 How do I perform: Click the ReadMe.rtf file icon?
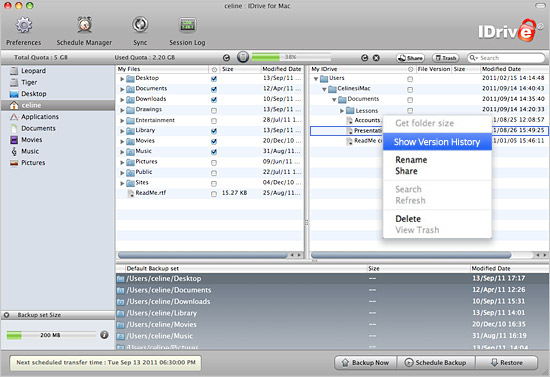[x=130, y=193]
